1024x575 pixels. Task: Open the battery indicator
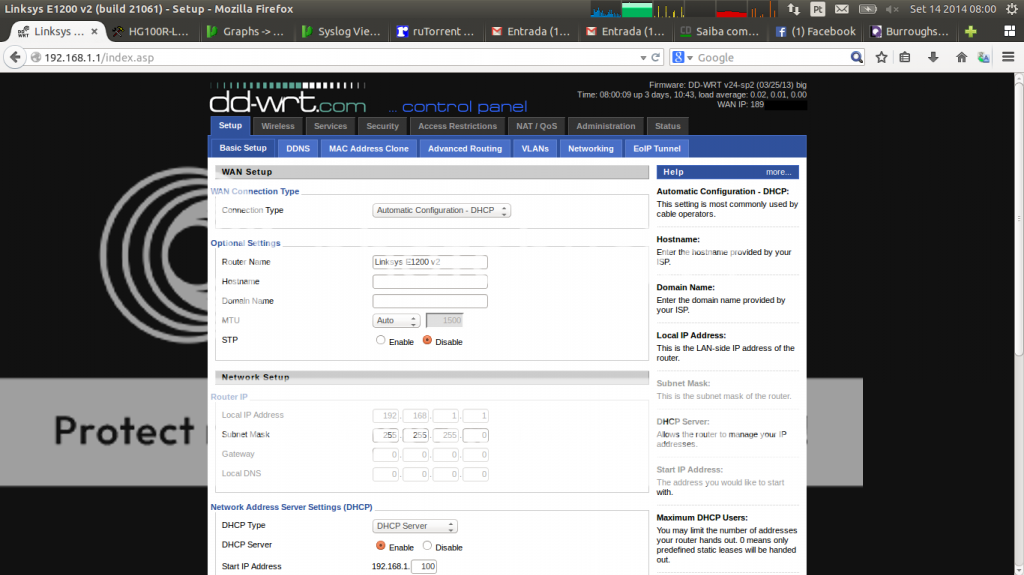[867, 9]
